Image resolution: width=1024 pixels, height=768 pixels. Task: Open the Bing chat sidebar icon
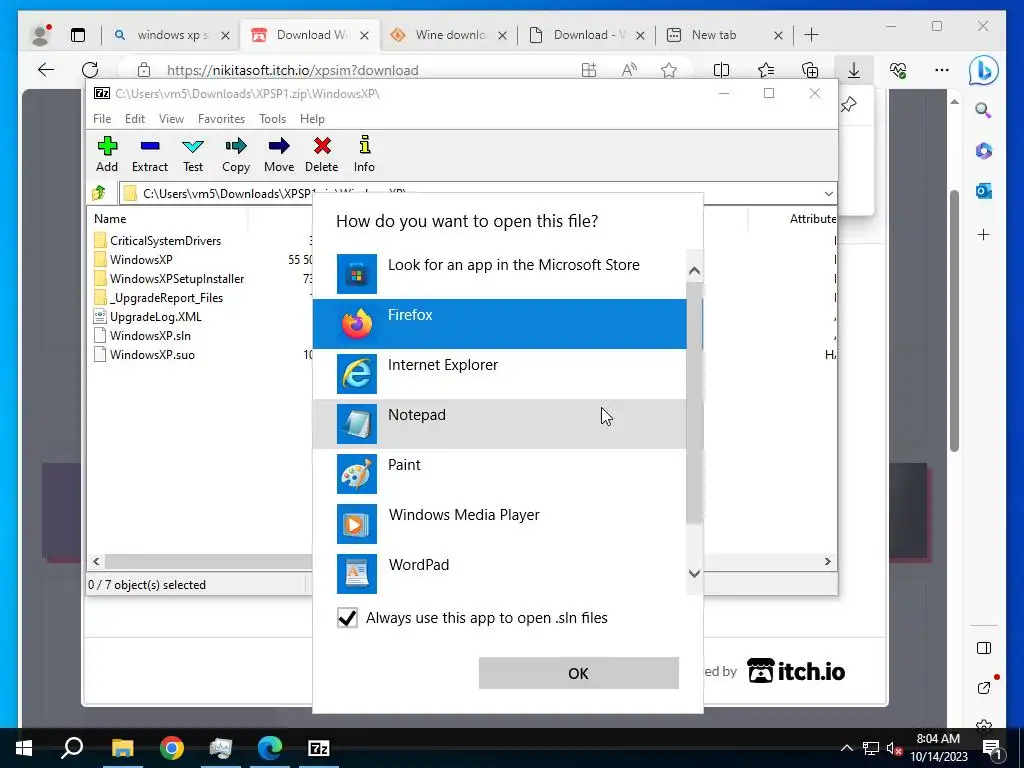coord(984,71)
